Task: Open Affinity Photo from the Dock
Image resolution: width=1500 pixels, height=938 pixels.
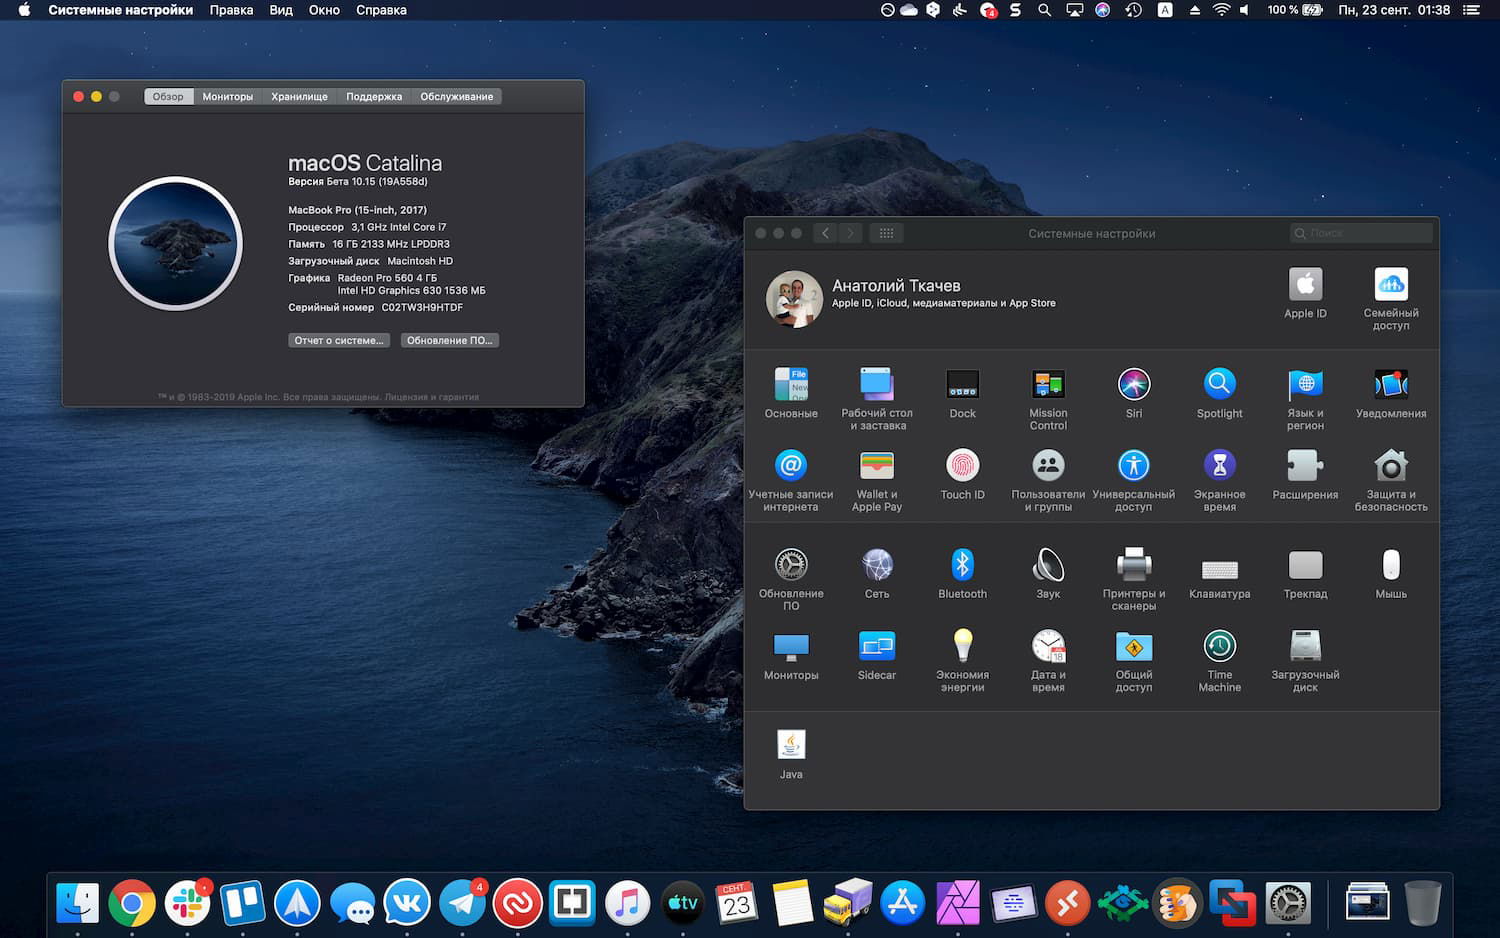Action: [x=959, y=902]
